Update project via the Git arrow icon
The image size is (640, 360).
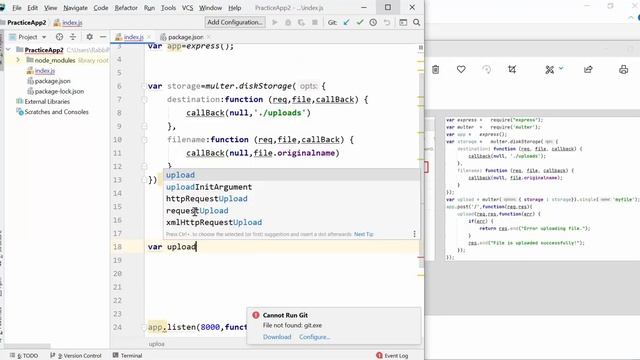(x=346, y=22)
